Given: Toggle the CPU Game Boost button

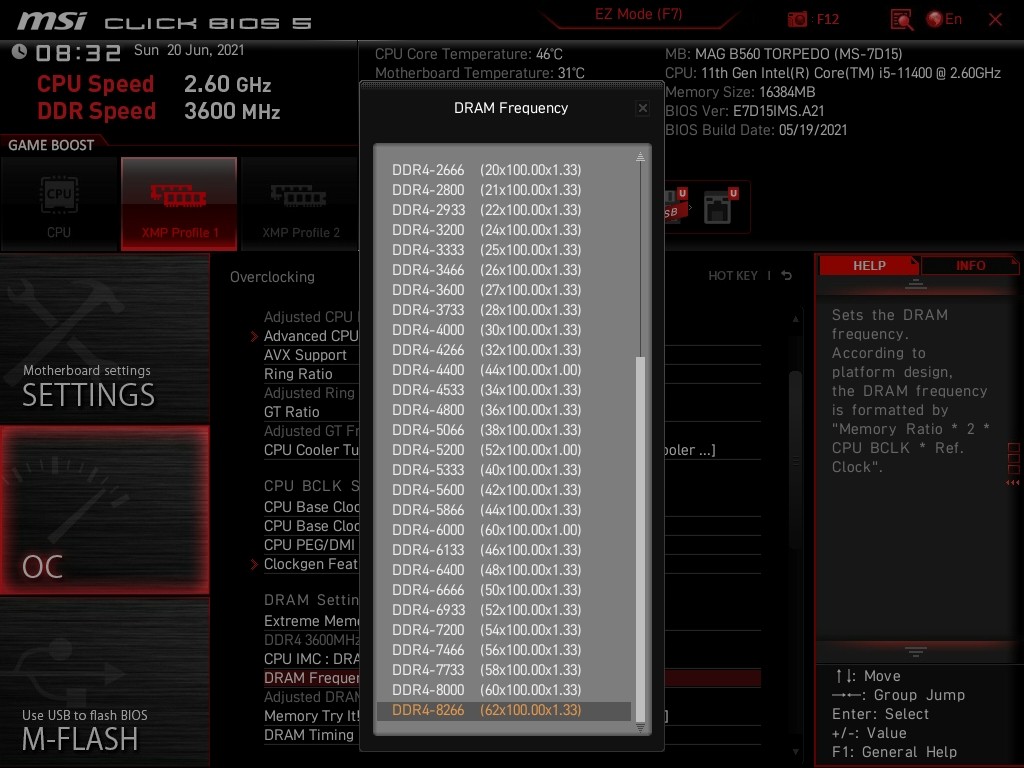Looking at the screenshot, I should coord(59,203).
